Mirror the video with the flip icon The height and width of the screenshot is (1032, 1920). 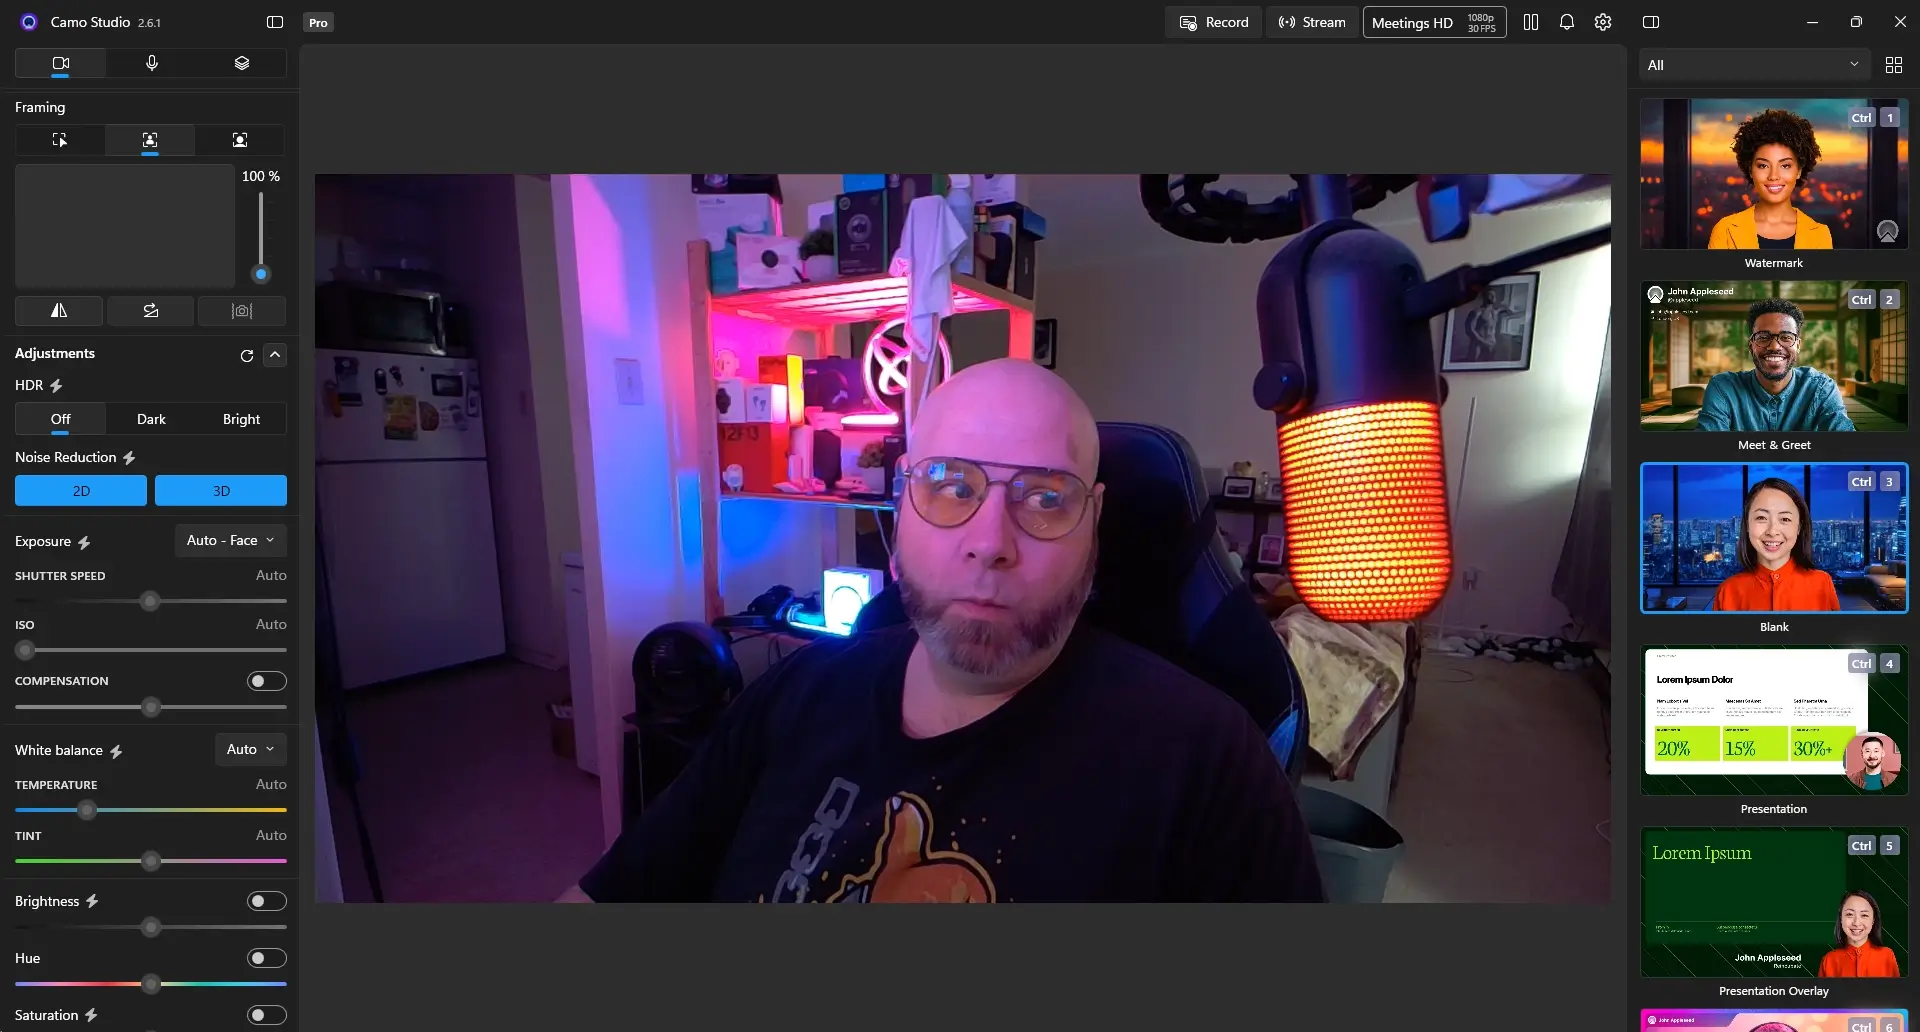[x=59, y=311]
